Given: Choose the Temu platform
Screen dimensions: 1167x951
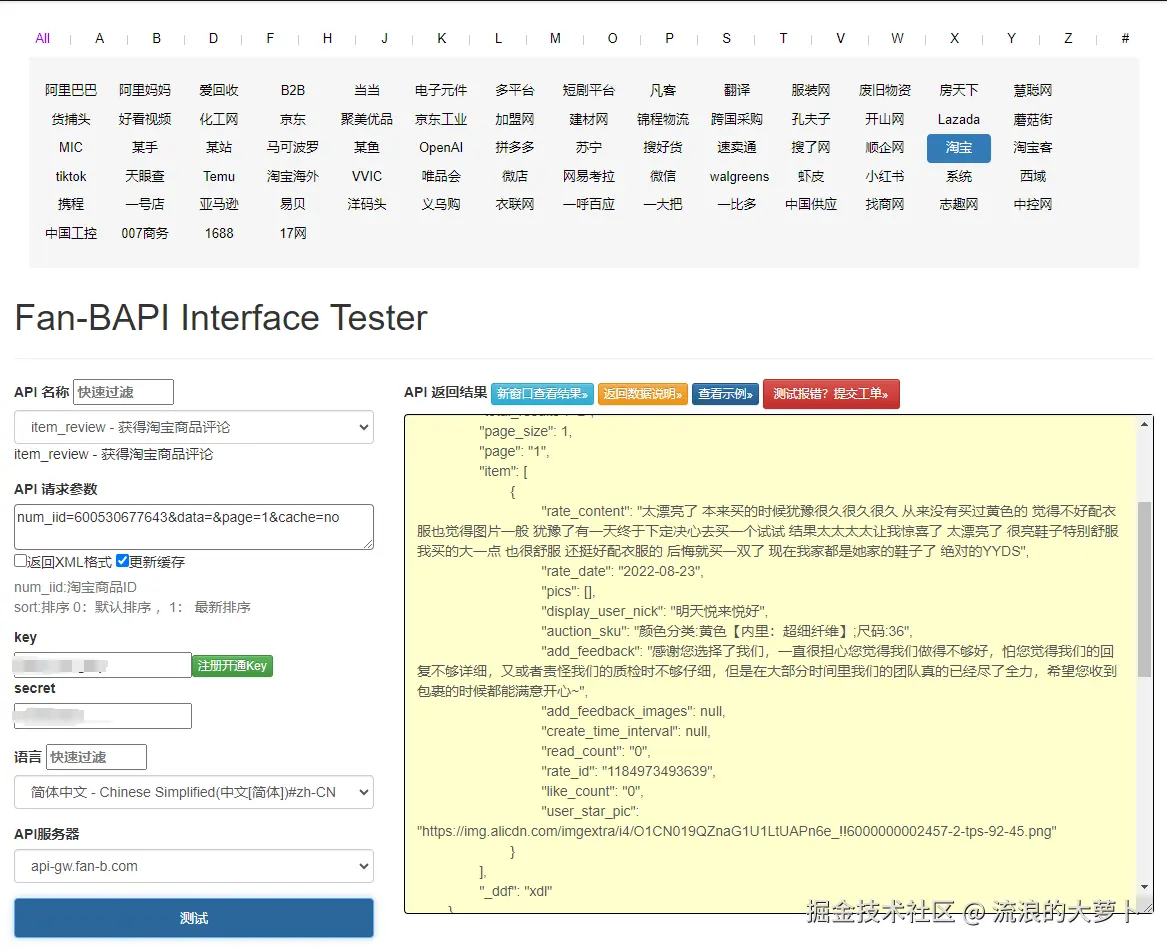Looking at the screenshot, I should [219, 176].
